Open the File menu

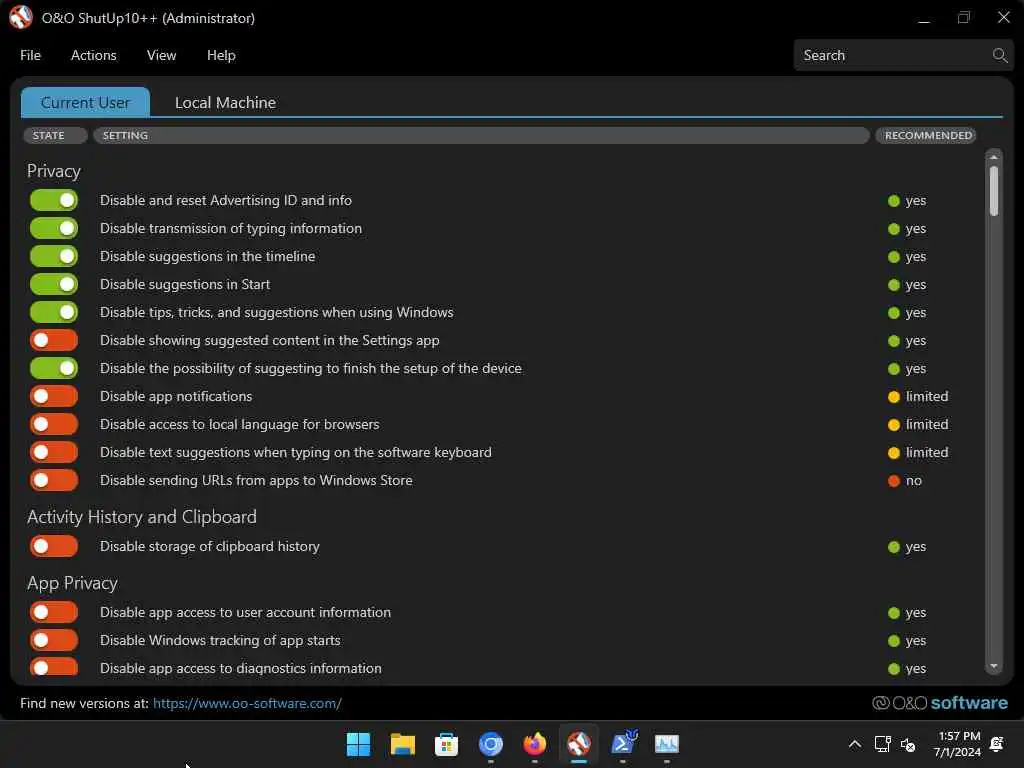click(x=30, y=56)
